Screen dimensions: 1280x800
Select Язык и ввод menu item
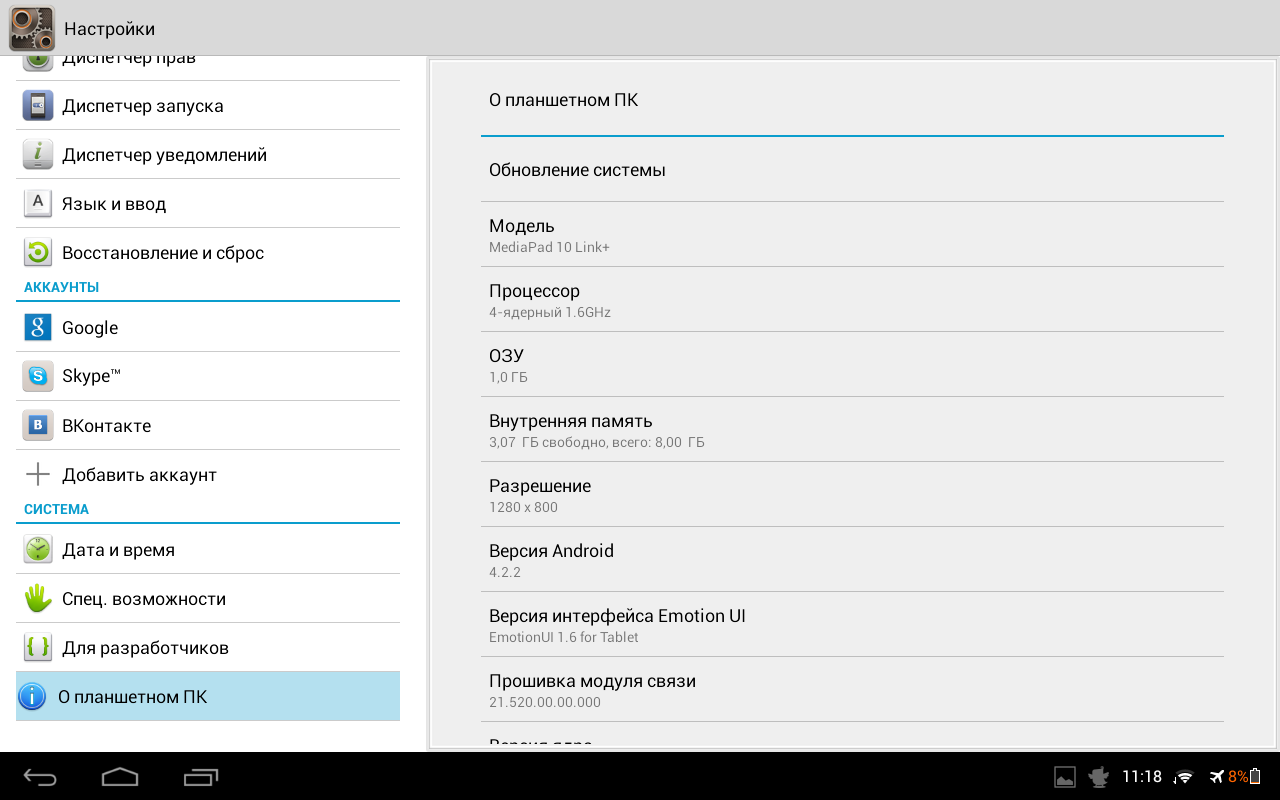click(x=208, y=203)
